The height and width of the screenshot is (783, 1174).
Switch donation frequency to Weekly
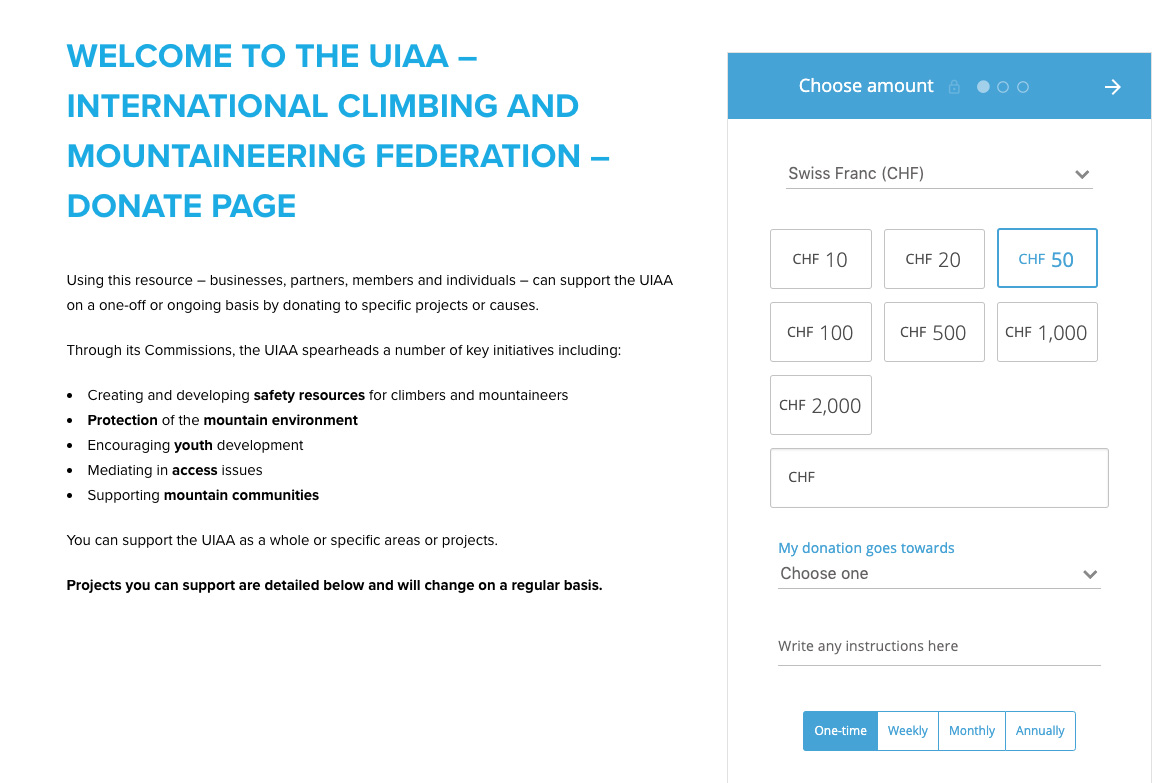(907, 731)
